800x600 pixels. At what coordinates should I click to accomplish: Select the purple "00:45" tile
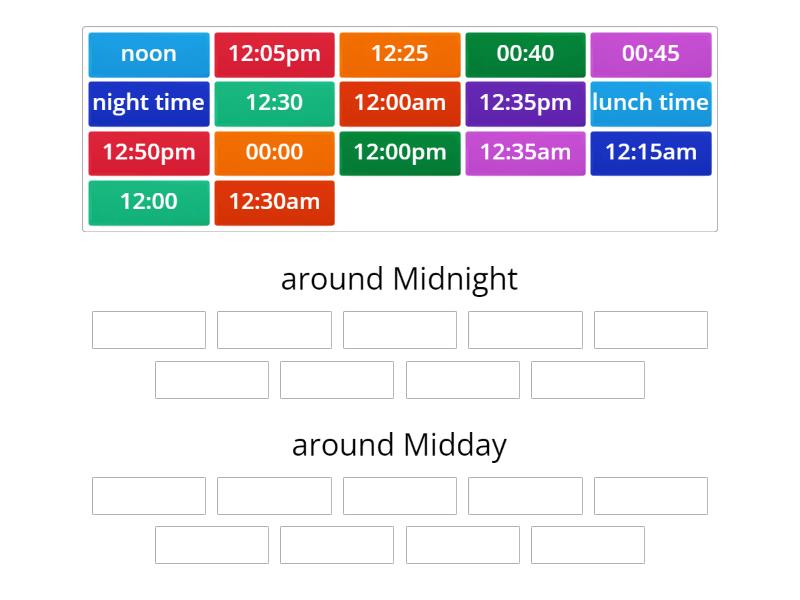pyautogui.click(x=651, y=54)
